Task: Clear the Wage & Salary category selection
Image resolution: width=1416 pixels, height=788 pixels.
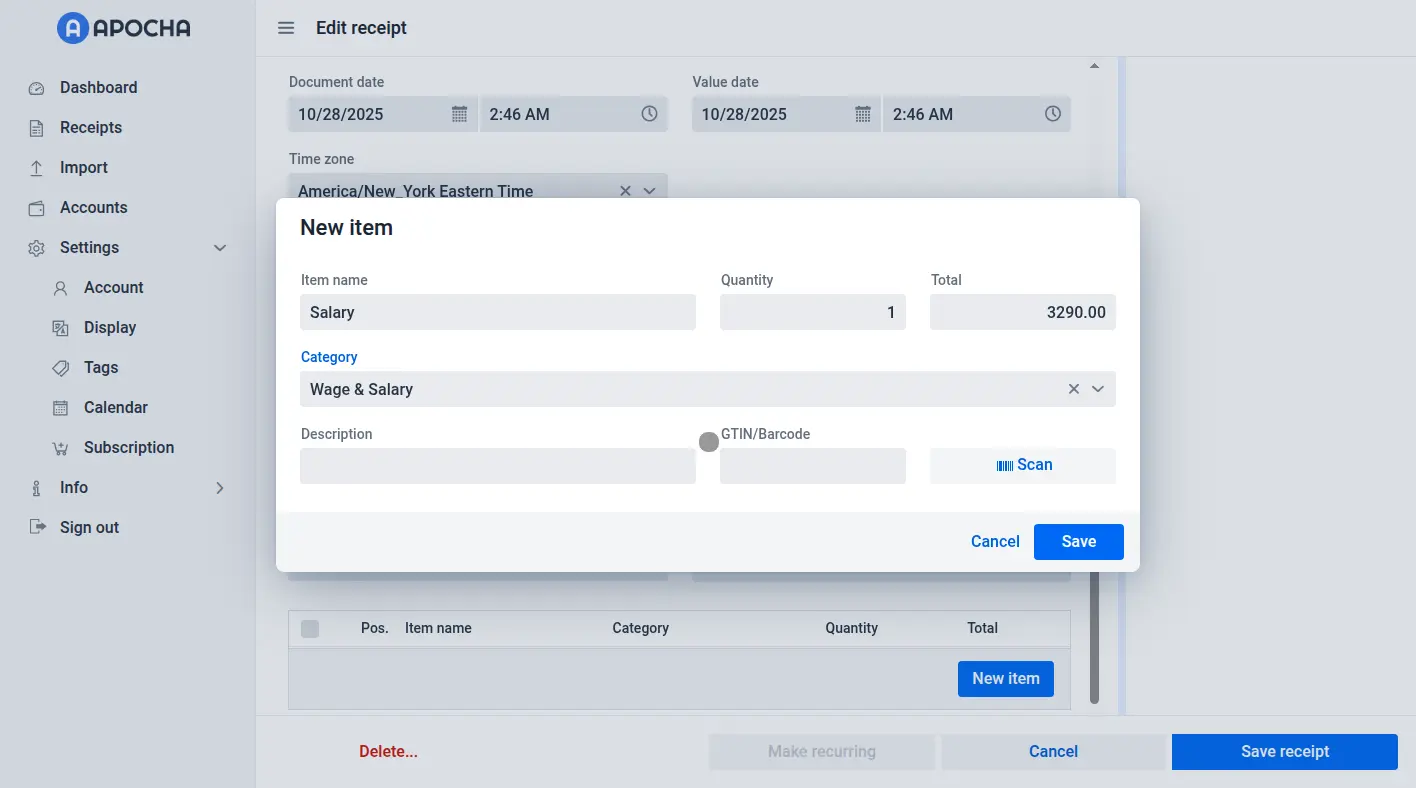Action: [x=1074, y=389]
